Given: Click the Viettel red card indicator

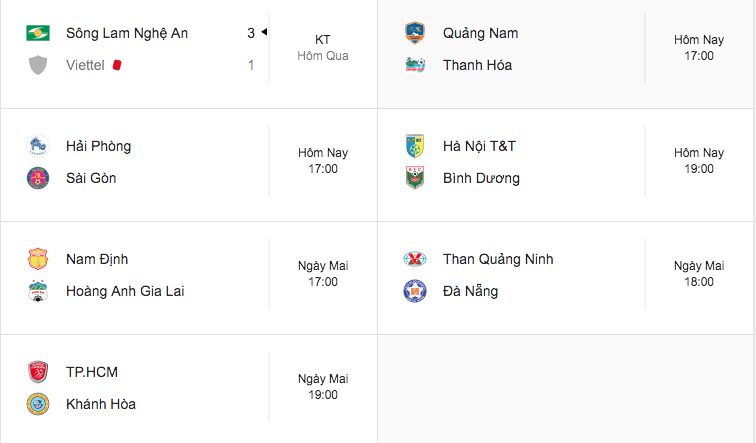Looking at the screenshot, I should 117,65.
